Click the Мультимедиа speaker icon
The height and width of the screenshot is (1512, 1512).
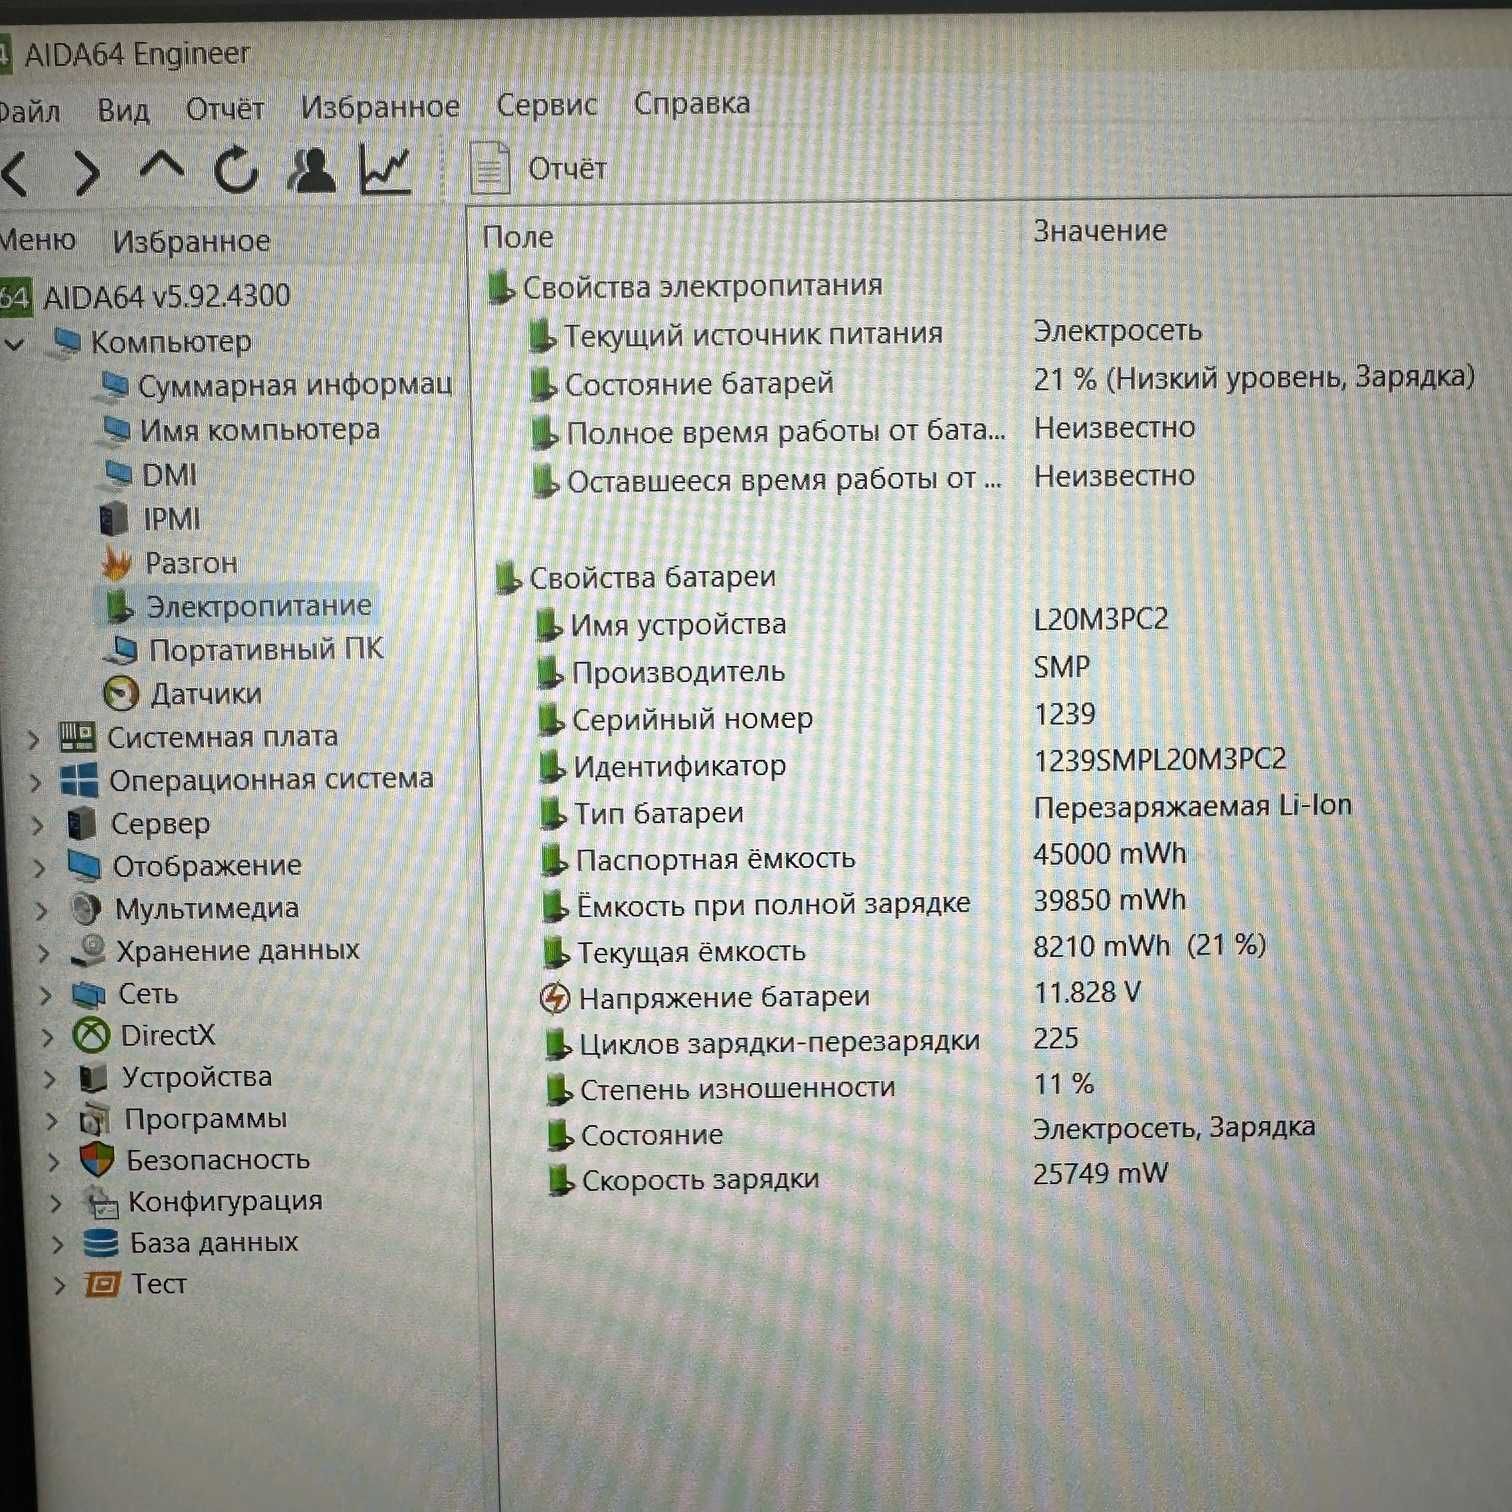coord(86,908)
